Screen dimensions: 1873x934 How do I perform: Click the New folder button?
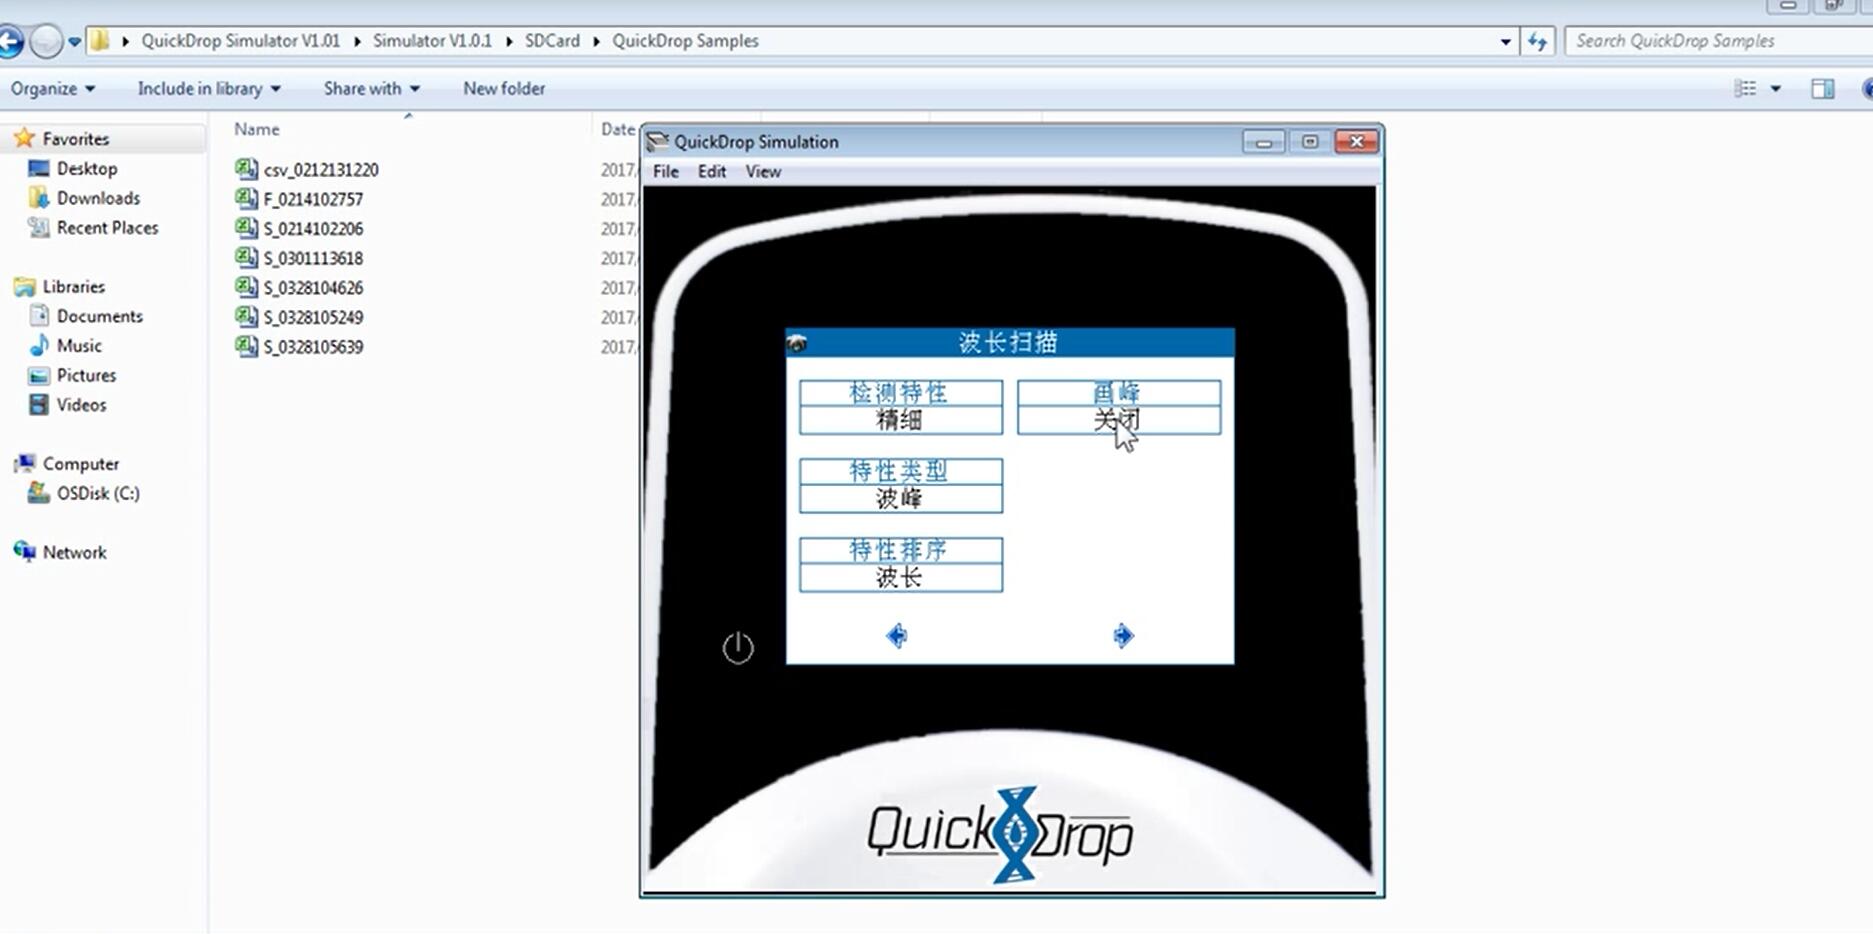pos(504,88)
